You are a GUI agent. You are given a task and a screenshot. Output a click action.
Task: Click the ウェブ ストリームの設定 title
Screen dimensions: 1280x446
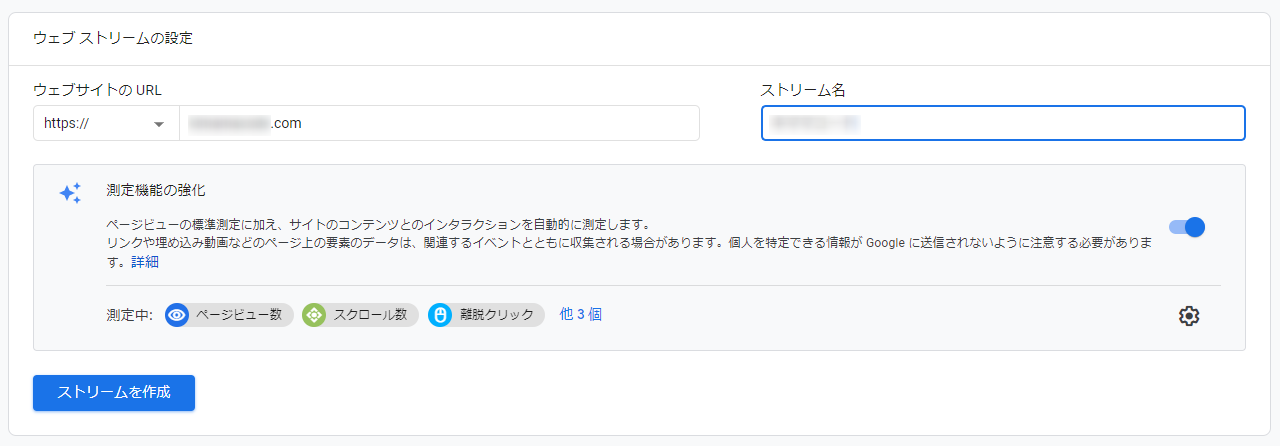click(x=113, y=38)
